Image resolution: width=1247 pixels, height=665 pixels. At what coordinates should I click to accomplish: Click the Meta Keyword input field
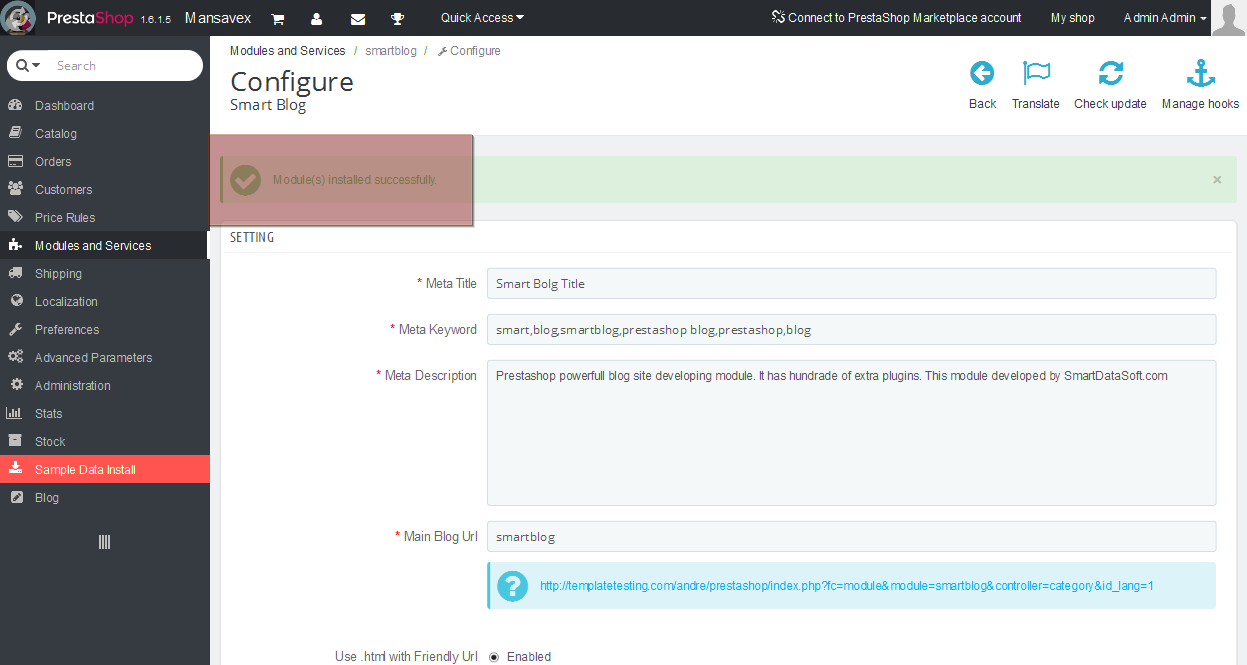coord(851,329)
